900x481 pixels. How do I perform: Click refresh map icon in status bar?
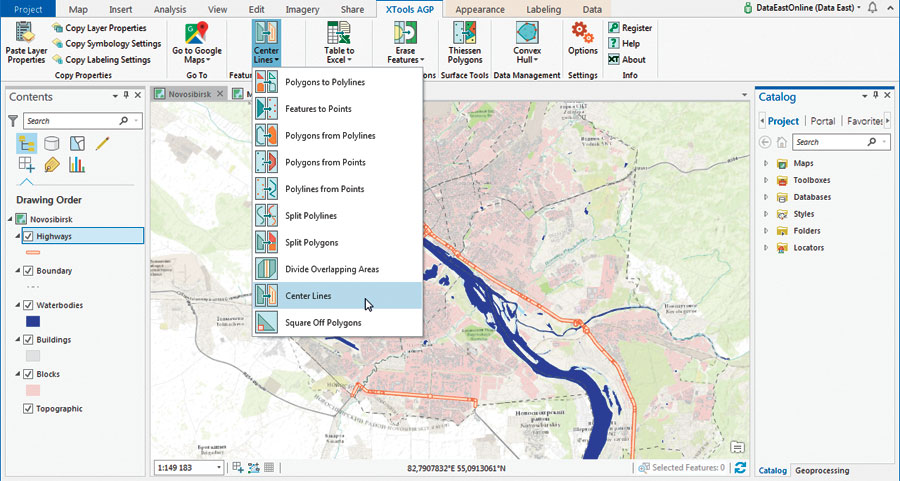click(x=740, y=468)
